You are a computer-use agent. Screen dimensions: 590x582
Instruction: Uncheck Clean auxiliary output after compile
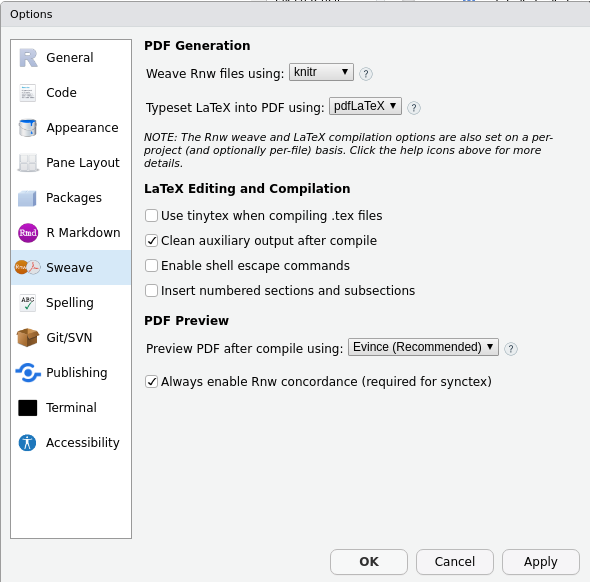(x=151, y=241)
